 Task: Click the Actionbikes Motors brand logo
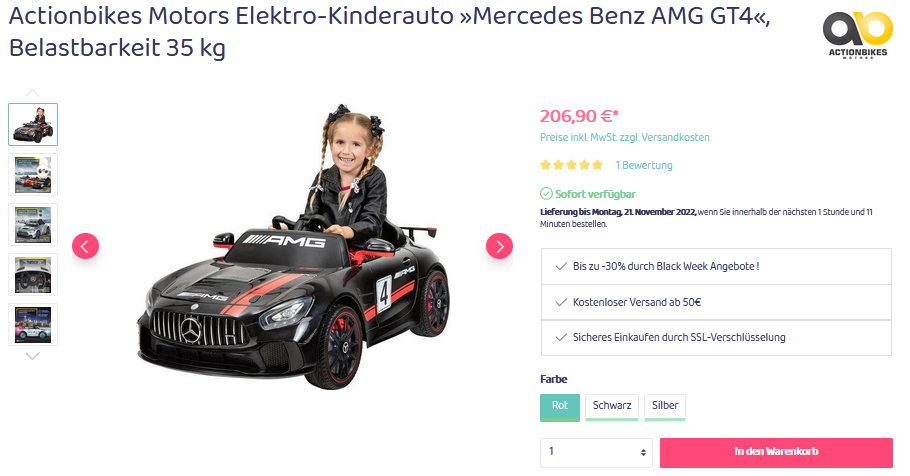click(x=857, y=35)
